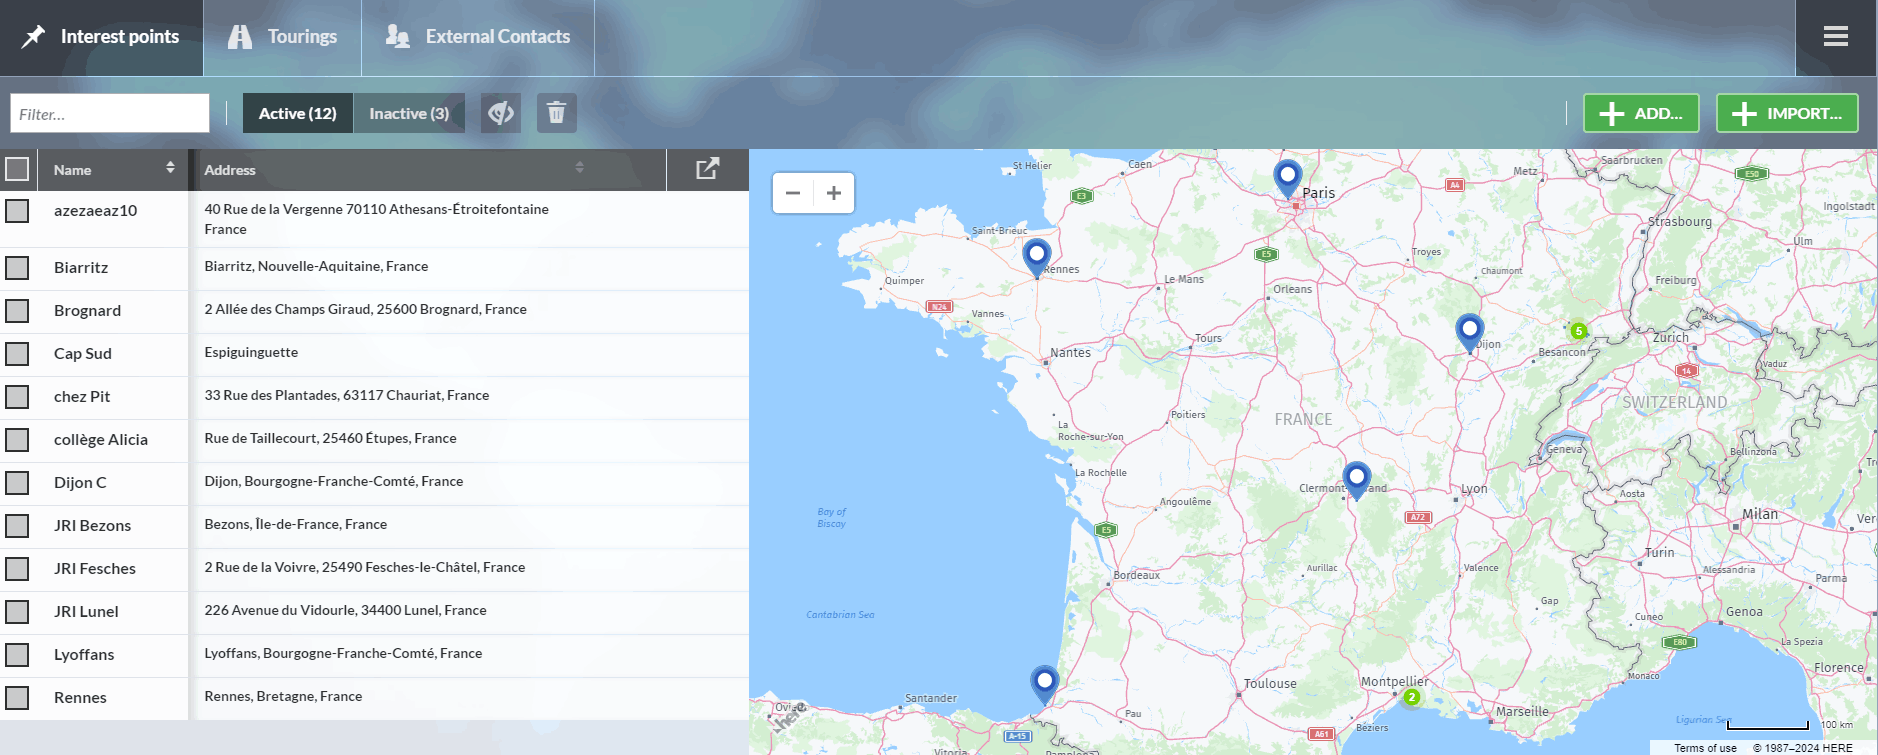Switch to the Tourings tab
The height and width of the screenshot is (755, 1878).
tap(282, 37)
